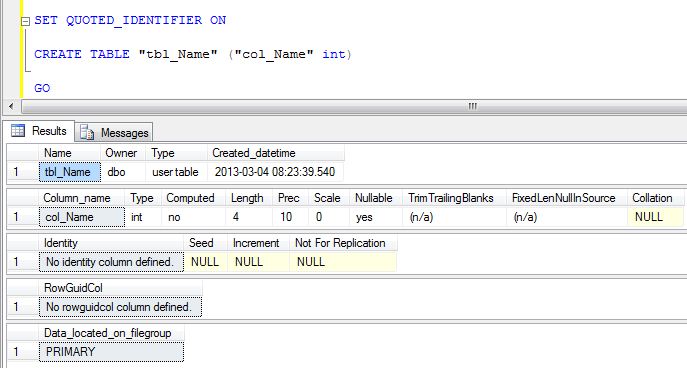Select the Length value 4

point(249,217)
